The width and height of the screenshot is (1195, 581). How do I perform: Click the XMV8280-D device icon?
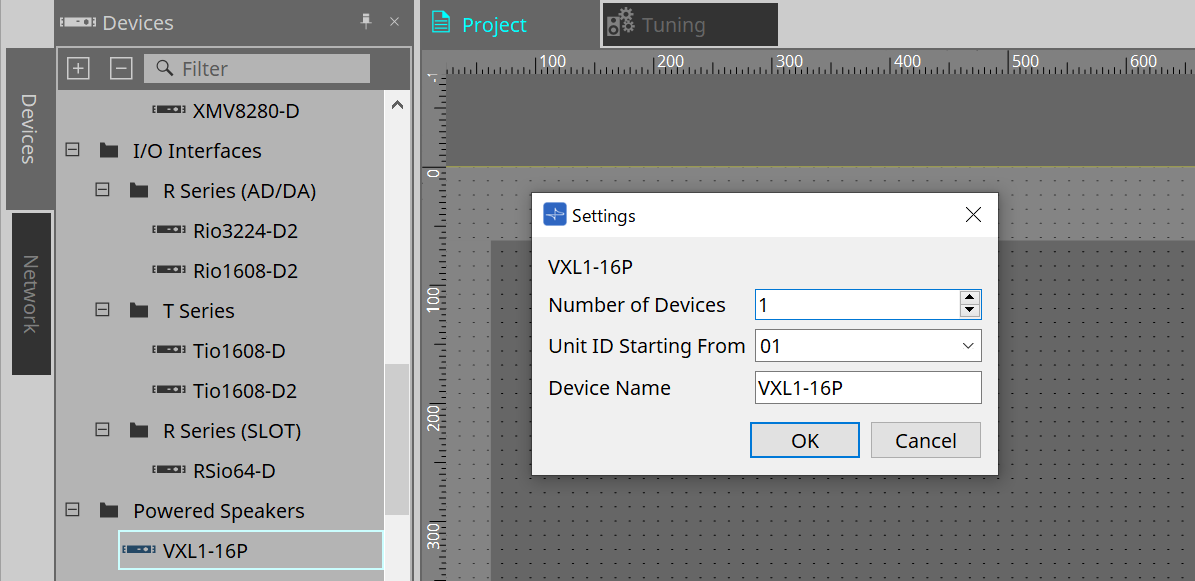click(x=167, y=110)
